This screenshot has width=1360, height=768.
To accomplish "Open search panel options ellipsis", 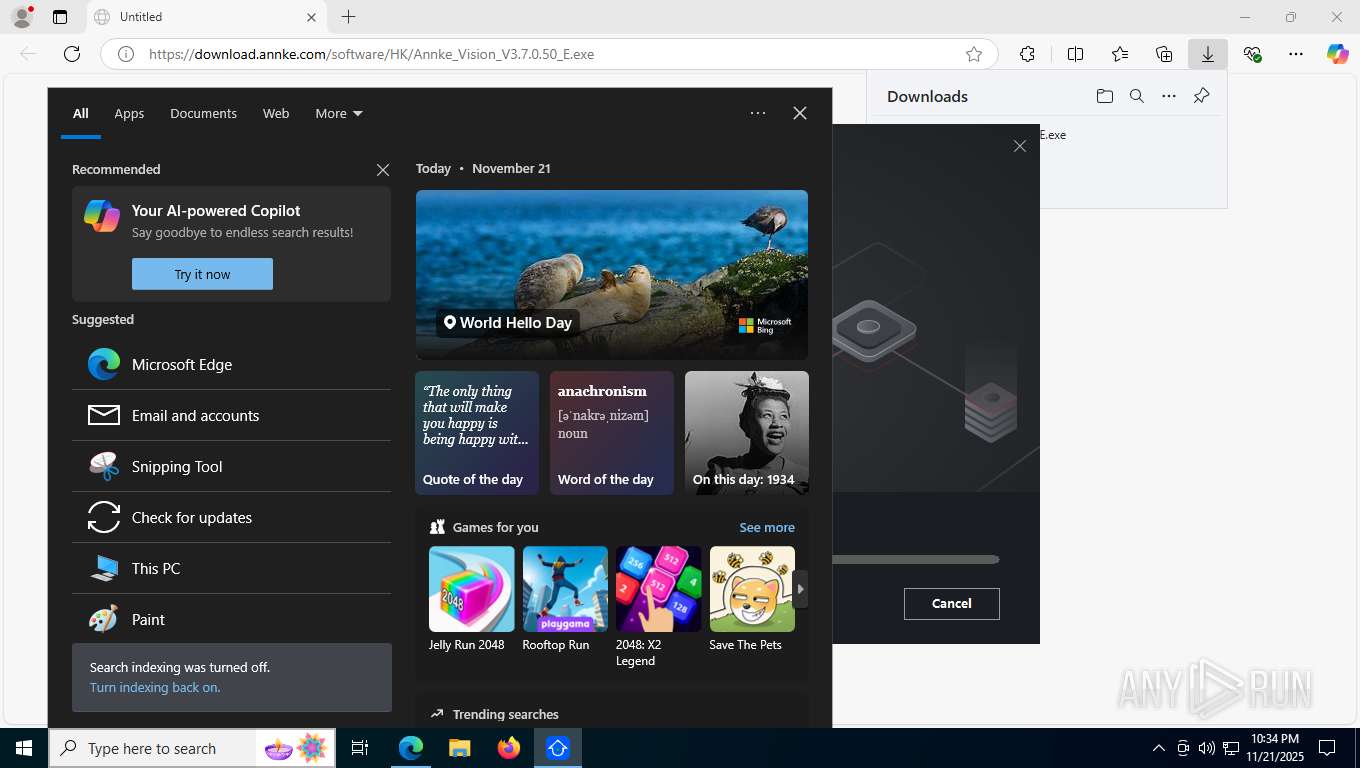I will (x=758, y=113).
